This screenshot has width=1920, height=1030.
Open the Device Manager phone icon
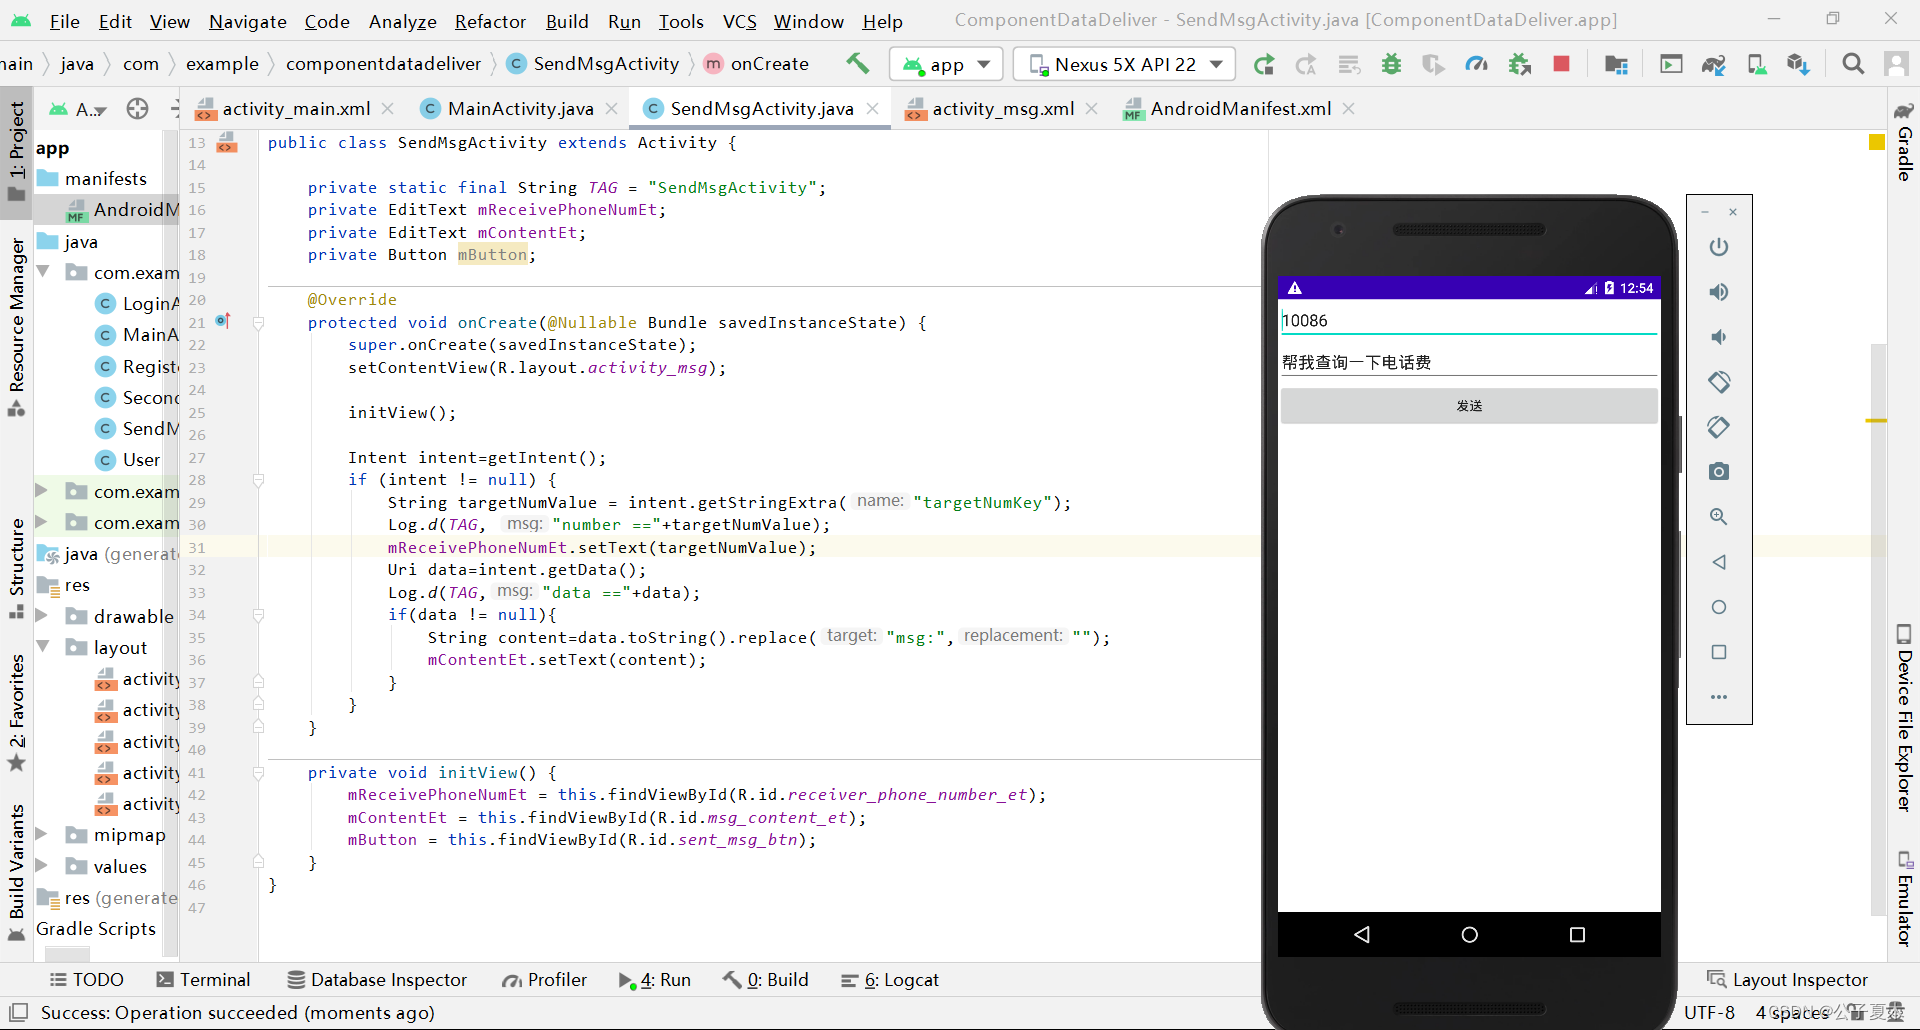click(1757, 63)
